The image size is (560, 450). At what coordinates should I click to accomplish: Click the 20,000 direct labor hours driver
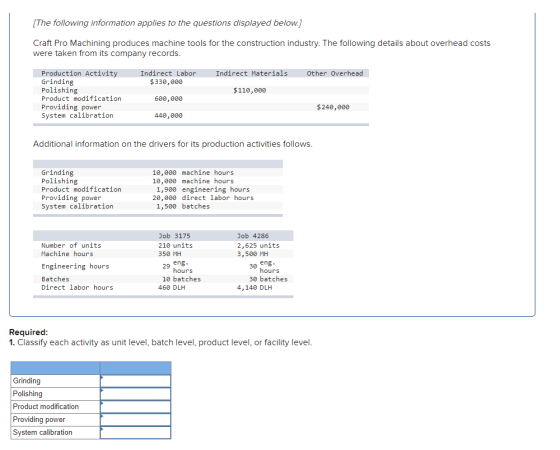pos(203,198)
